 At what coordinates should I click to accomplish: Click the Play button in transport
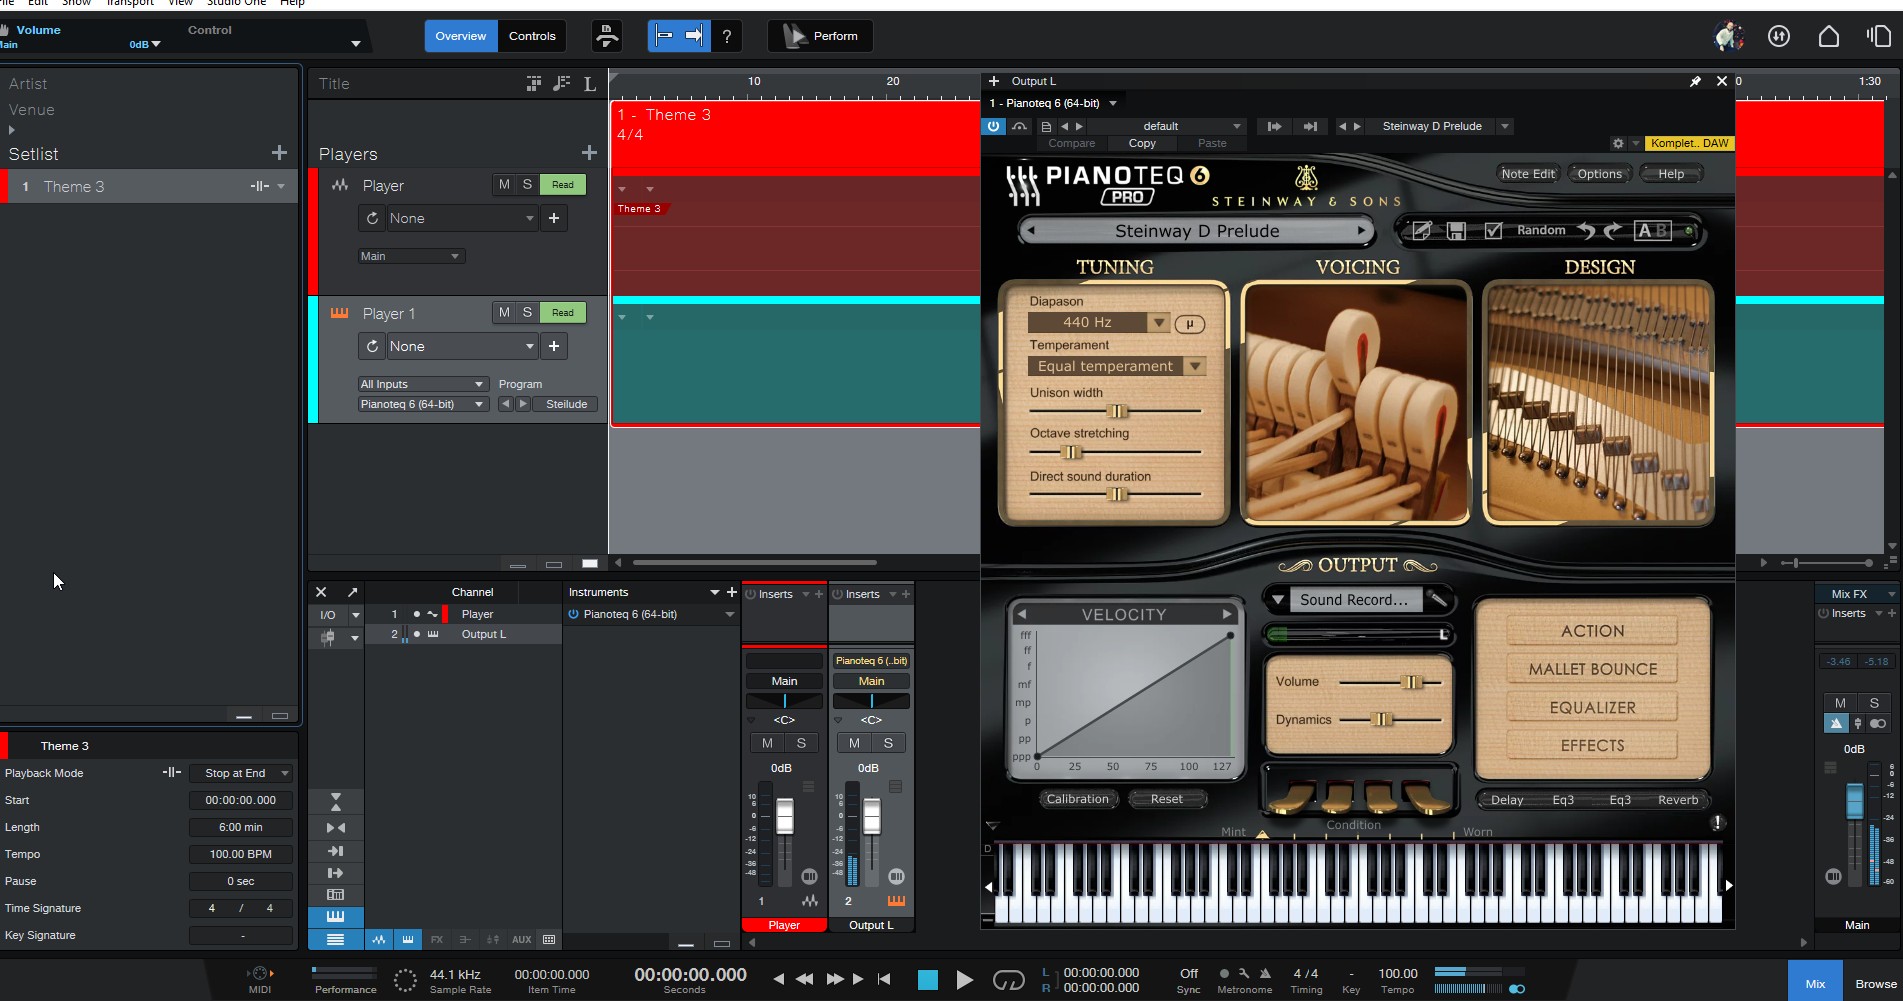964,980
